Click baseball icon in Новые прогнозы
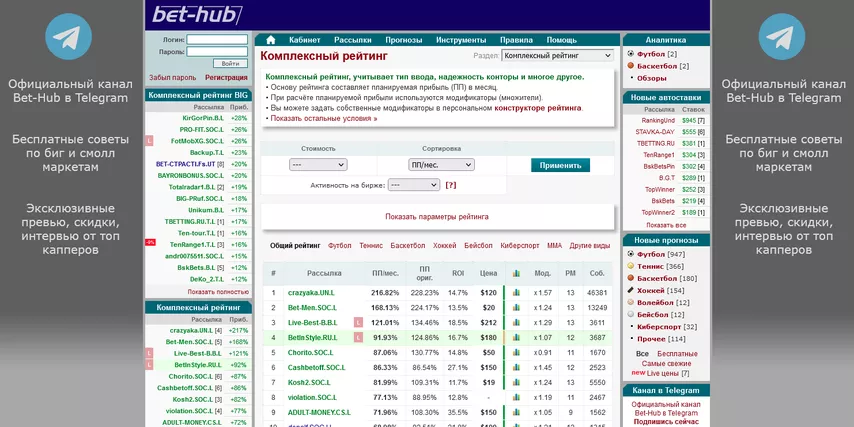This screenshot has width=854, height=427. point(631,314)
